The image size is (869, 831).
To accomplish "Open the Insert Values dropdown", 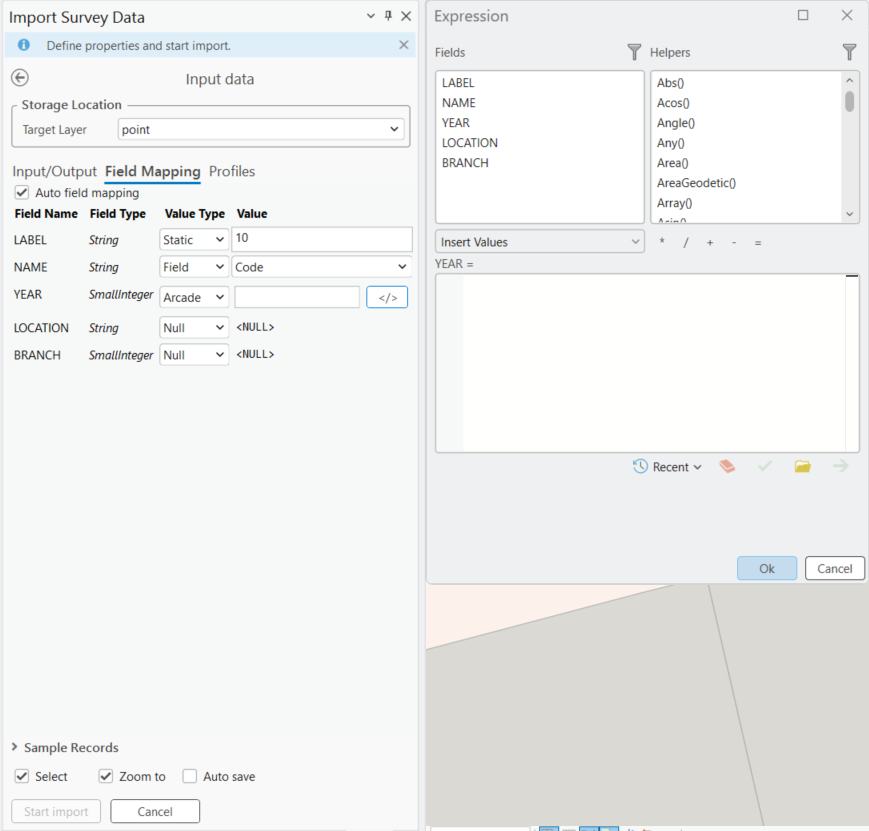I will click(540, 242).
